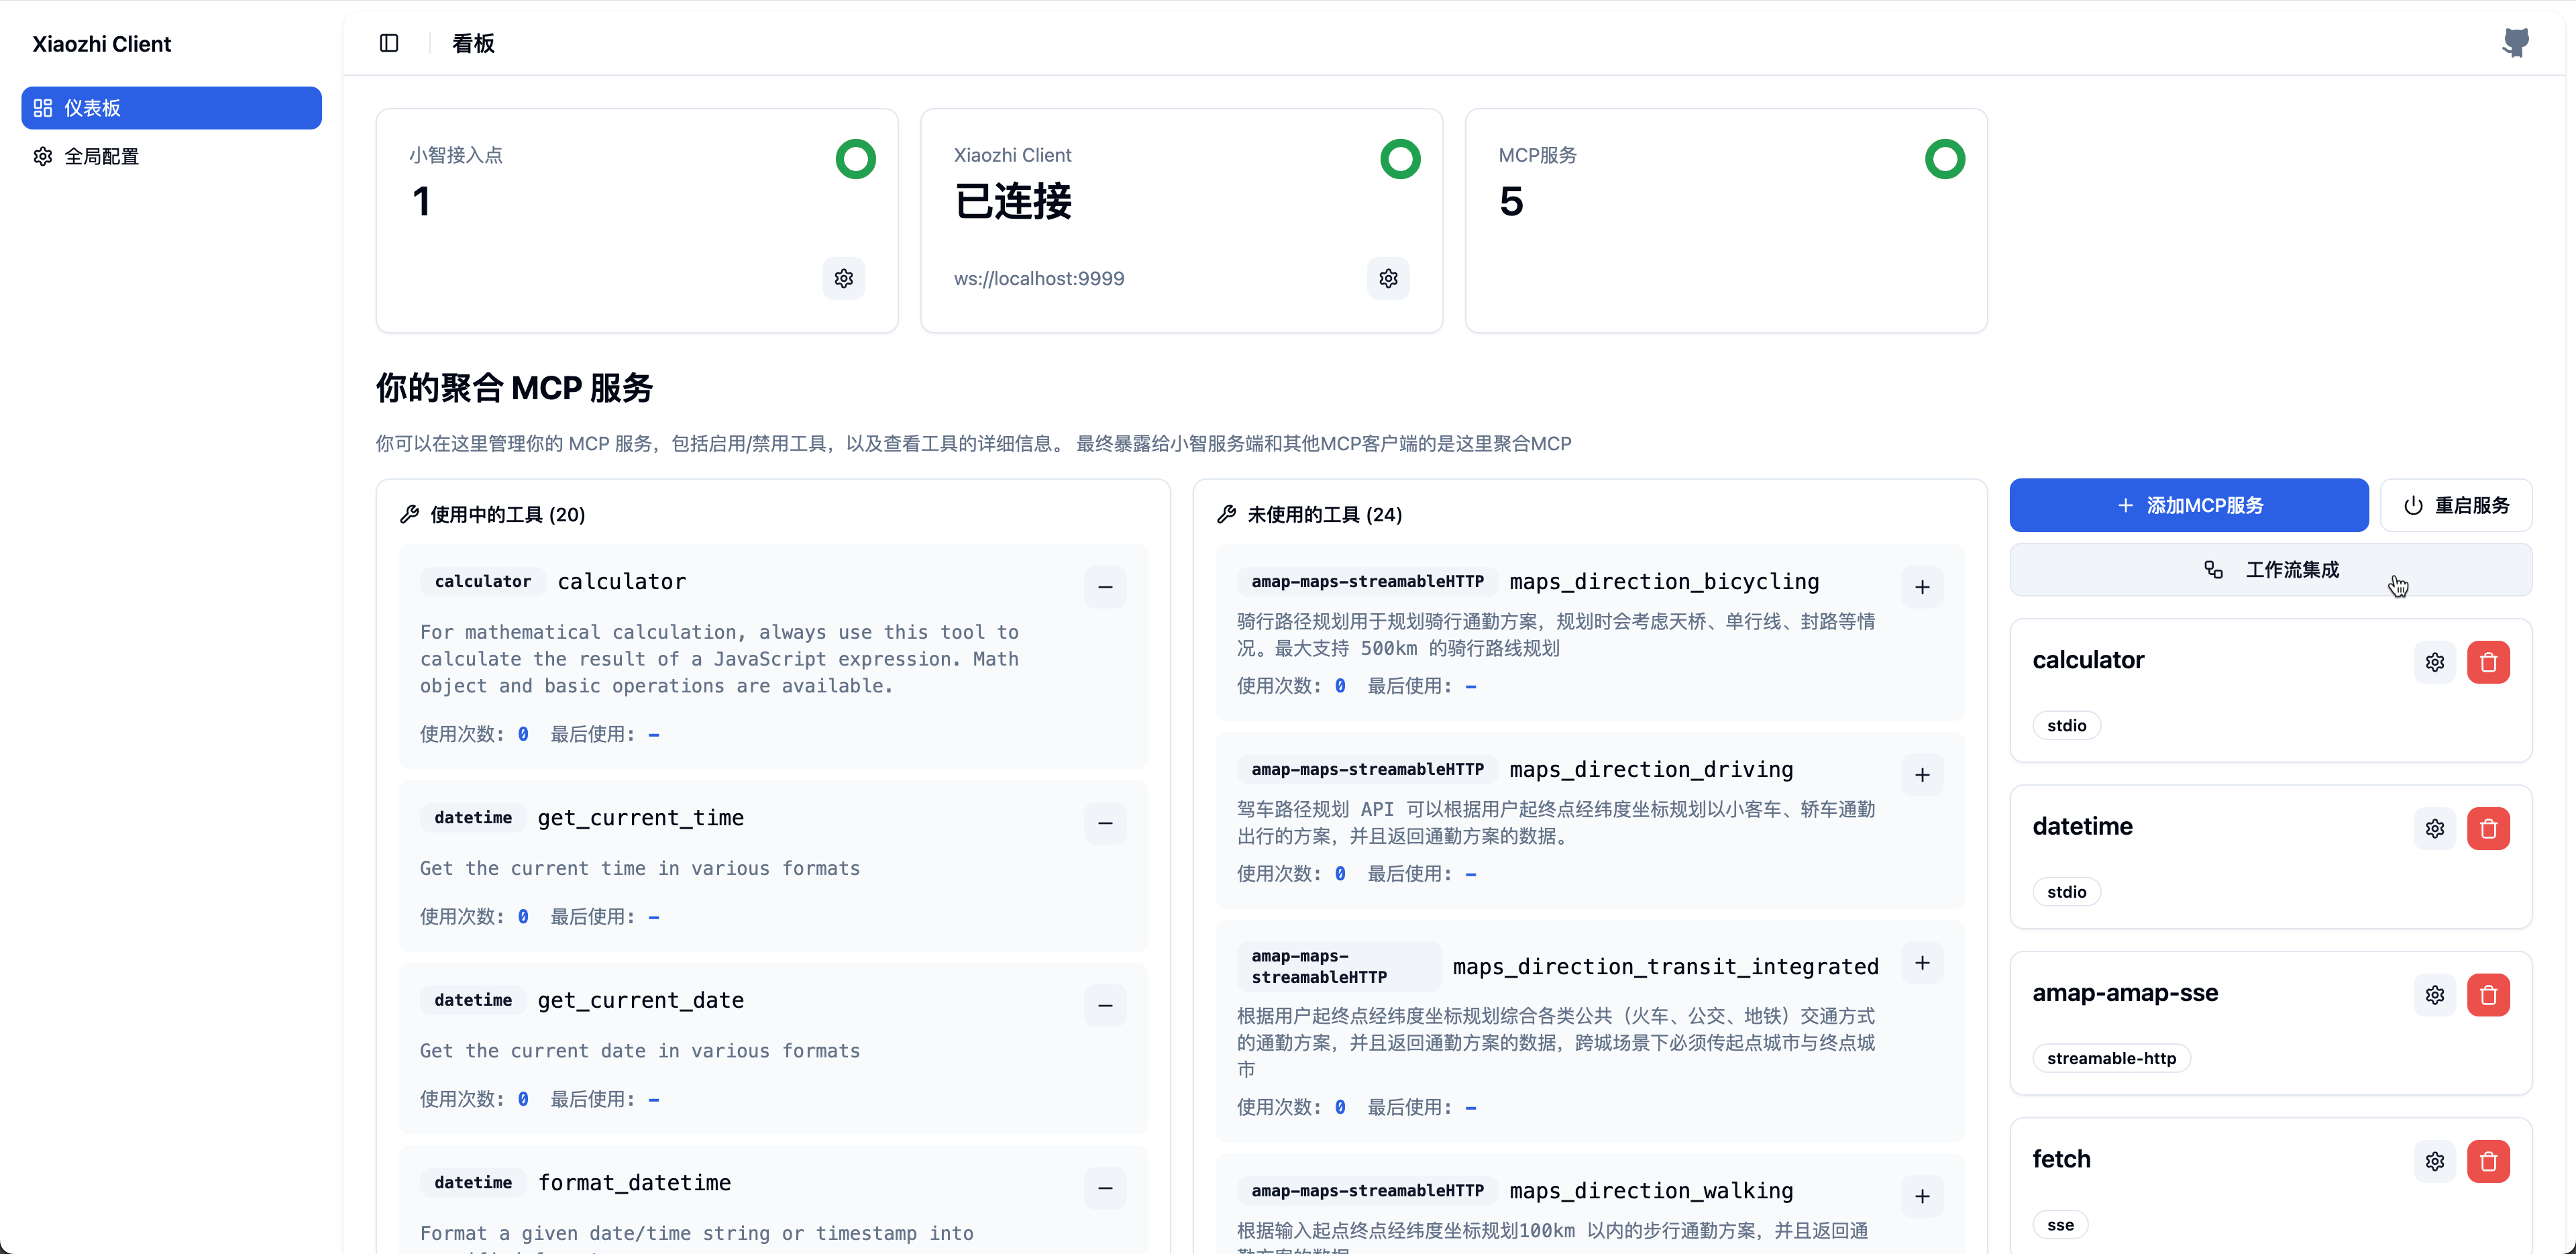
Task: Enable the maps_direction_bicycling tool
Action: 1921,587
